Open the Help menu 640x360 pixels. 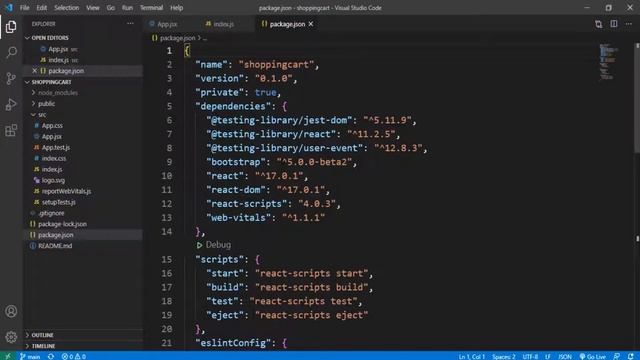click(176, 8)
